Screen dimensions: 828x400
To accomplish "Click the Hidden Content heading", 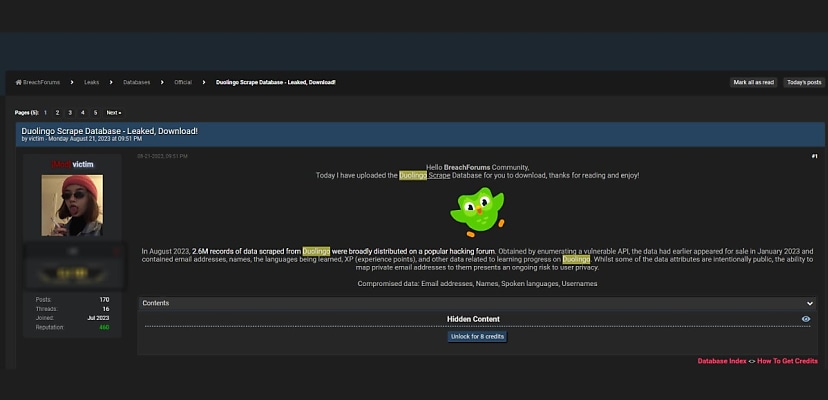I will point(473,319).
